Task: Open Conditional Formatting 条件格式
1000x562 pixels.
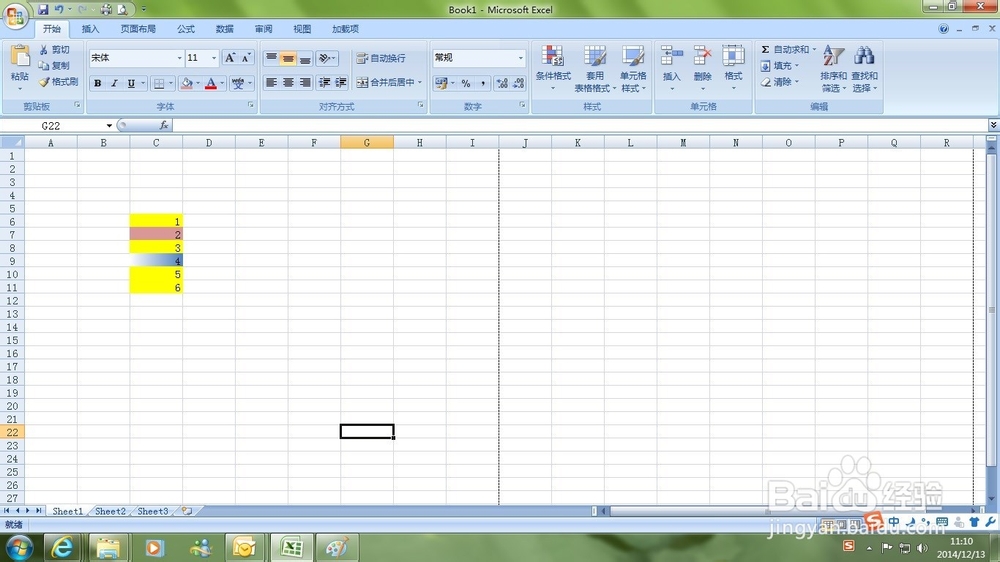Action: (x=553, y=68)
